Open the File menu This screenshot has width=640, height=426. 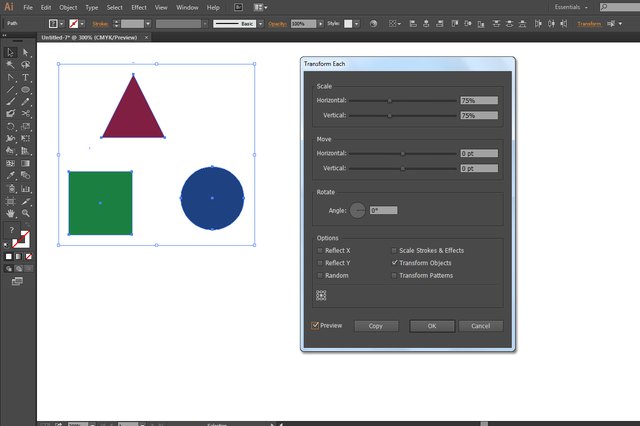pyautogui.click(x=28, y=7)
